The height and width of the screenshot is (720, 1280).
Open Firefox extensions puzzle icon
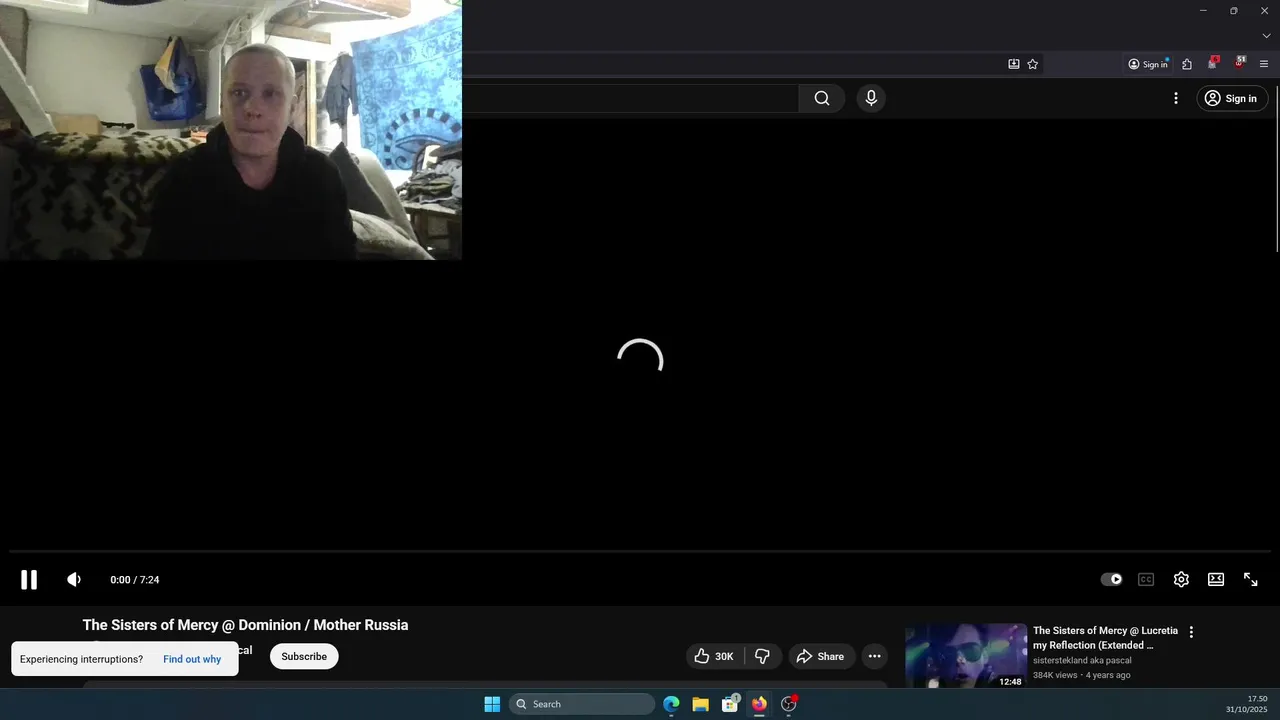click(1187, 64)
